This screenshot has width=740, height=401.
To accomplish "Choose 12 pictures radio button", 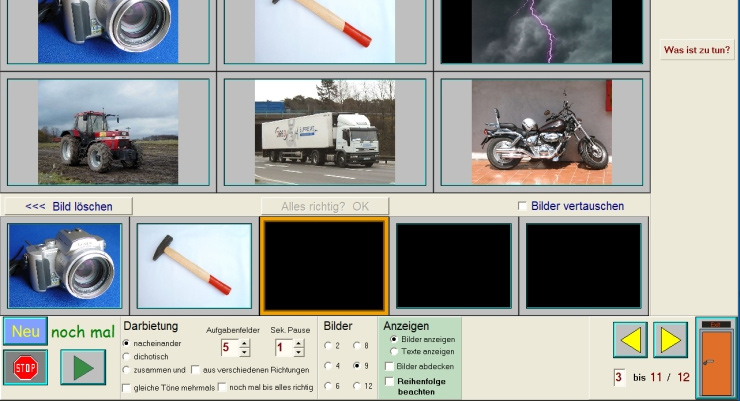I will pos(357,386).
